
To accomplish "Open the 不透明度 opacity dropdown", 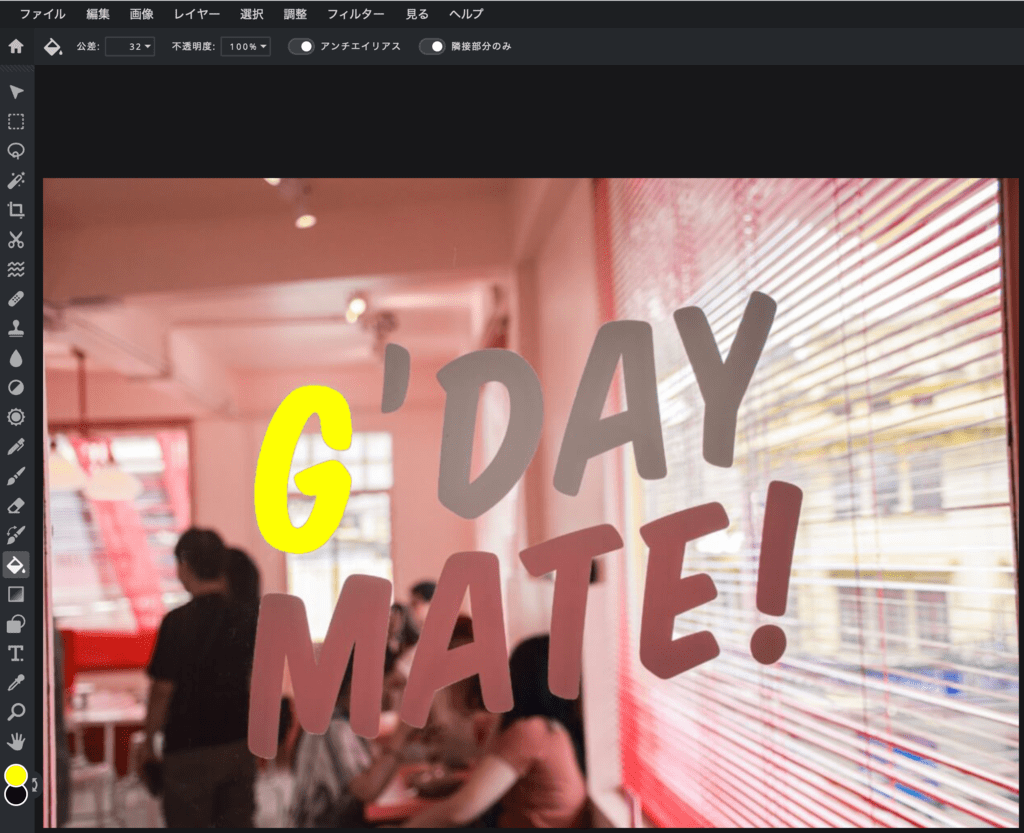I will [246, 46].
